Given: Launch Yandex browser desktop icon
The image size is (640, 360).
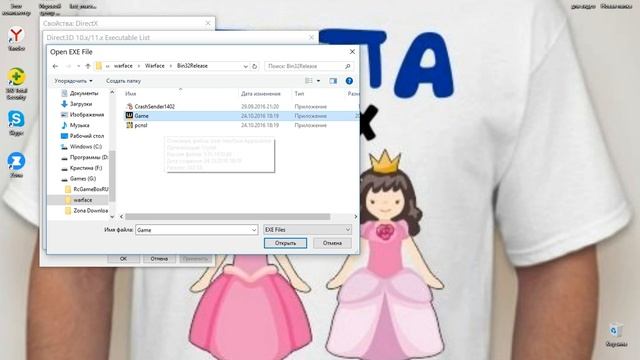Looking at the screenshot, I should pos(16,39).
